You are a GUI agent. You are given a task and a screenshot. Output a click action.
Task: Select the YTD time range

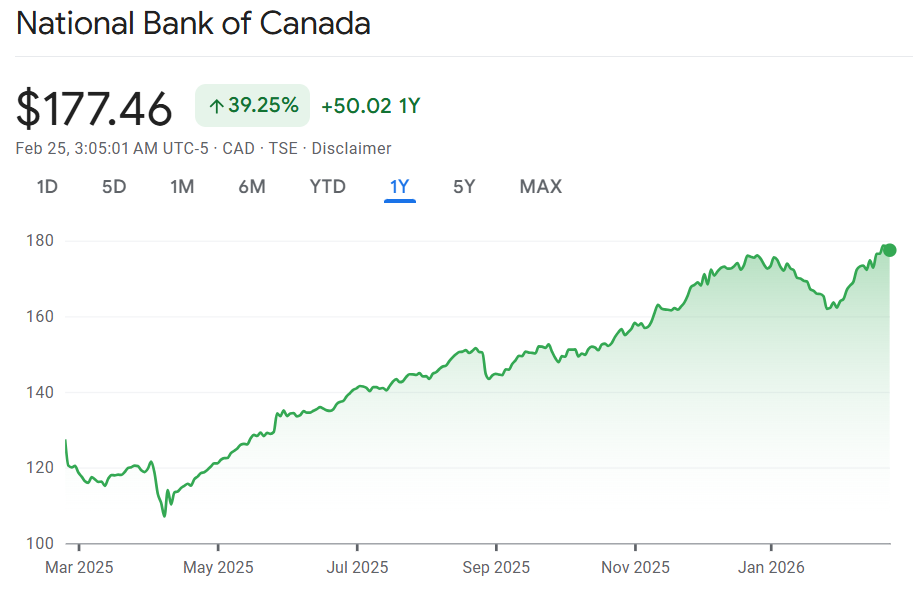click(x=327, y=186)
